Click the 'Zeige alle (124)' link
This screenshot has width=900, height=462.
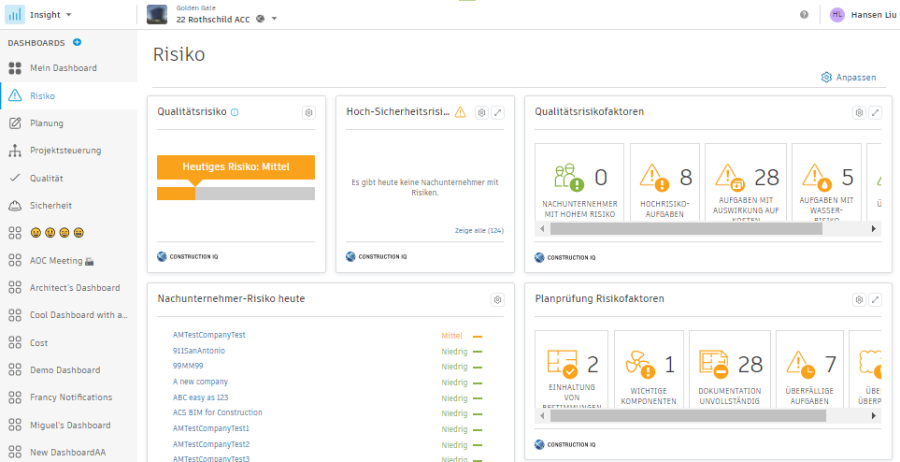click(479, 230)
